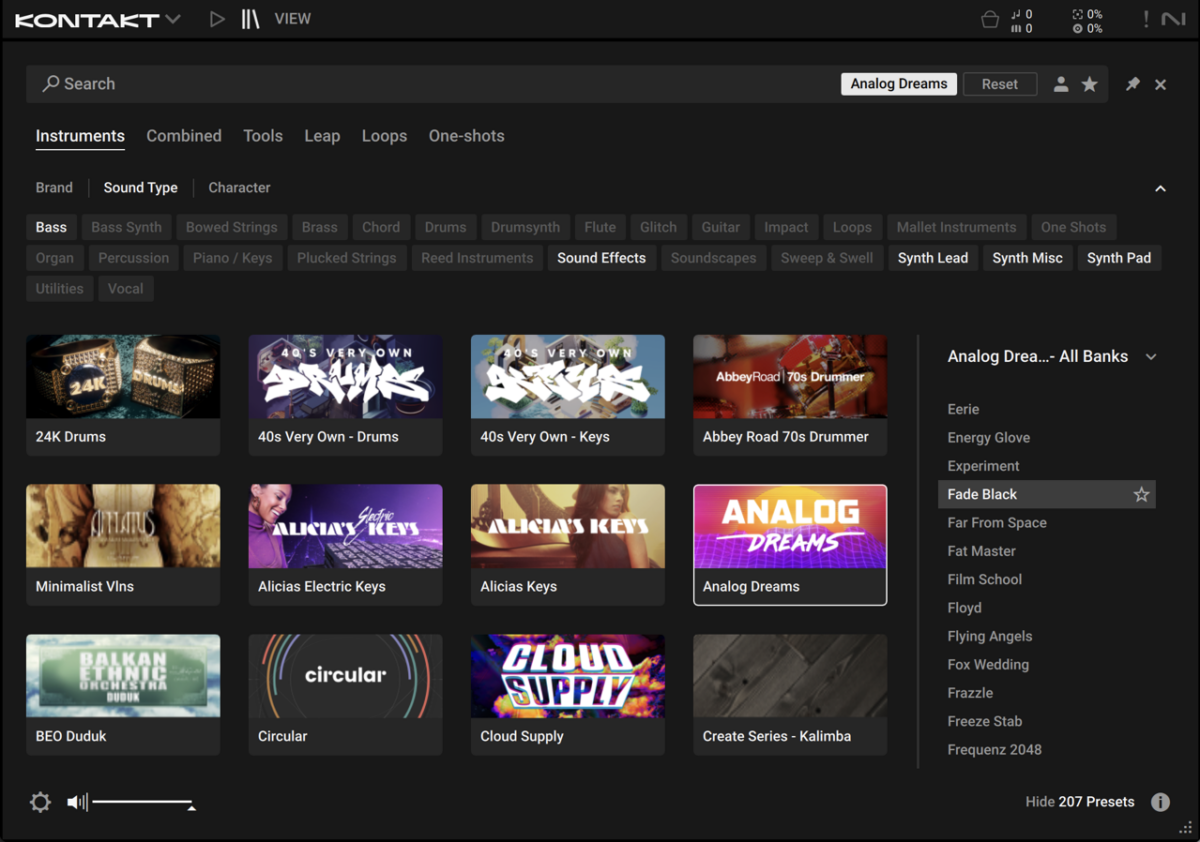
Task: Open the VIEW menu
Action: coord(292,19)
